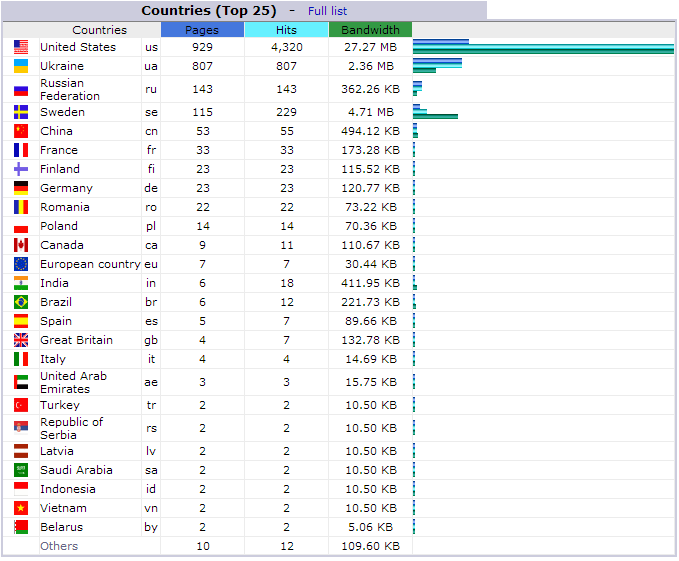Select the Sweden country name
This screenshot has height=561, width=679.
point(62,112)
